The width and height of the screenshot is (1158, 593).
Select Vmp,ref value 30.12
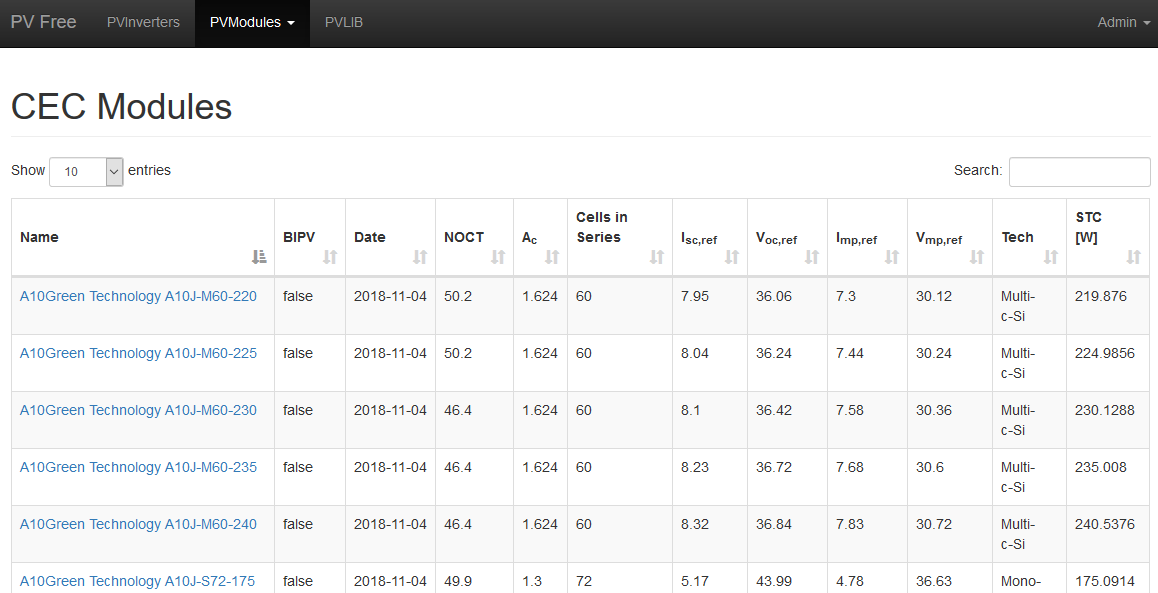(933, 296)
